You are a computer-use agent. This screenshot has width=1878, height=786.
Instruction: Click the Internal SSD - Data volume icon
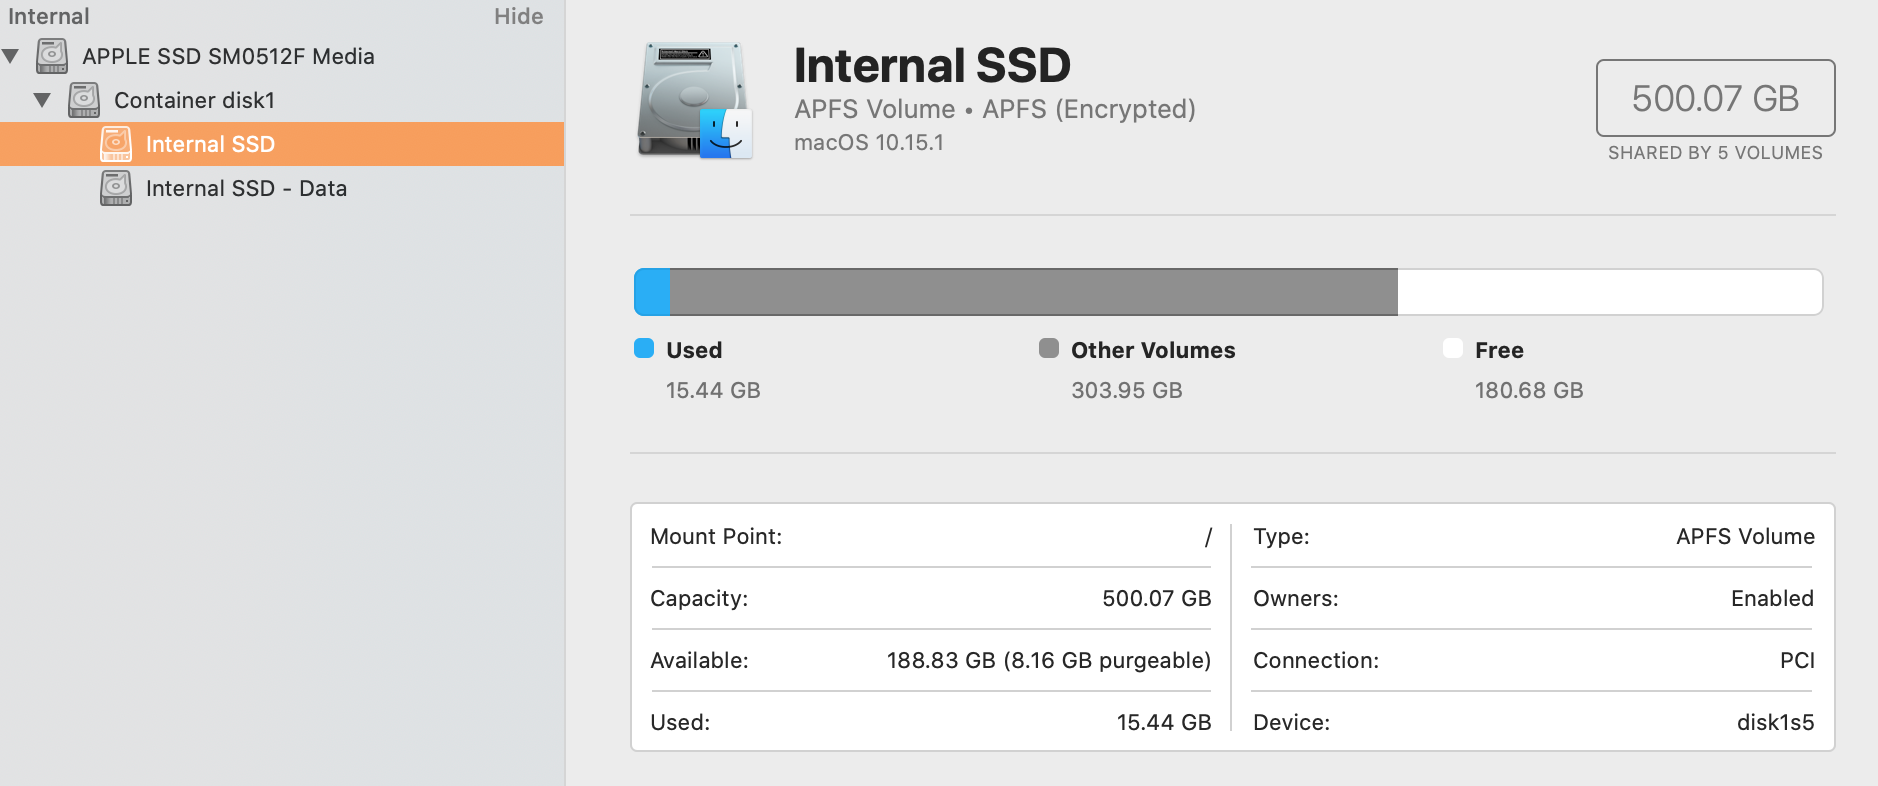(116, 188)
